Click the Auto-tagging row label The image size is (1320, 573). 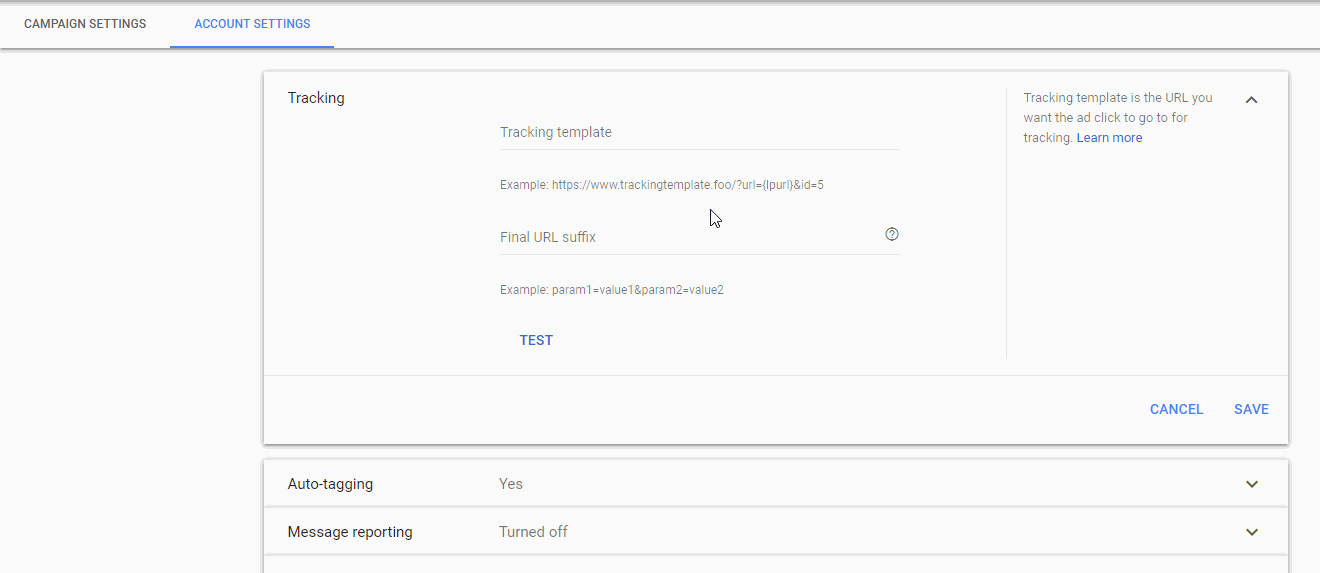[330, 484]
